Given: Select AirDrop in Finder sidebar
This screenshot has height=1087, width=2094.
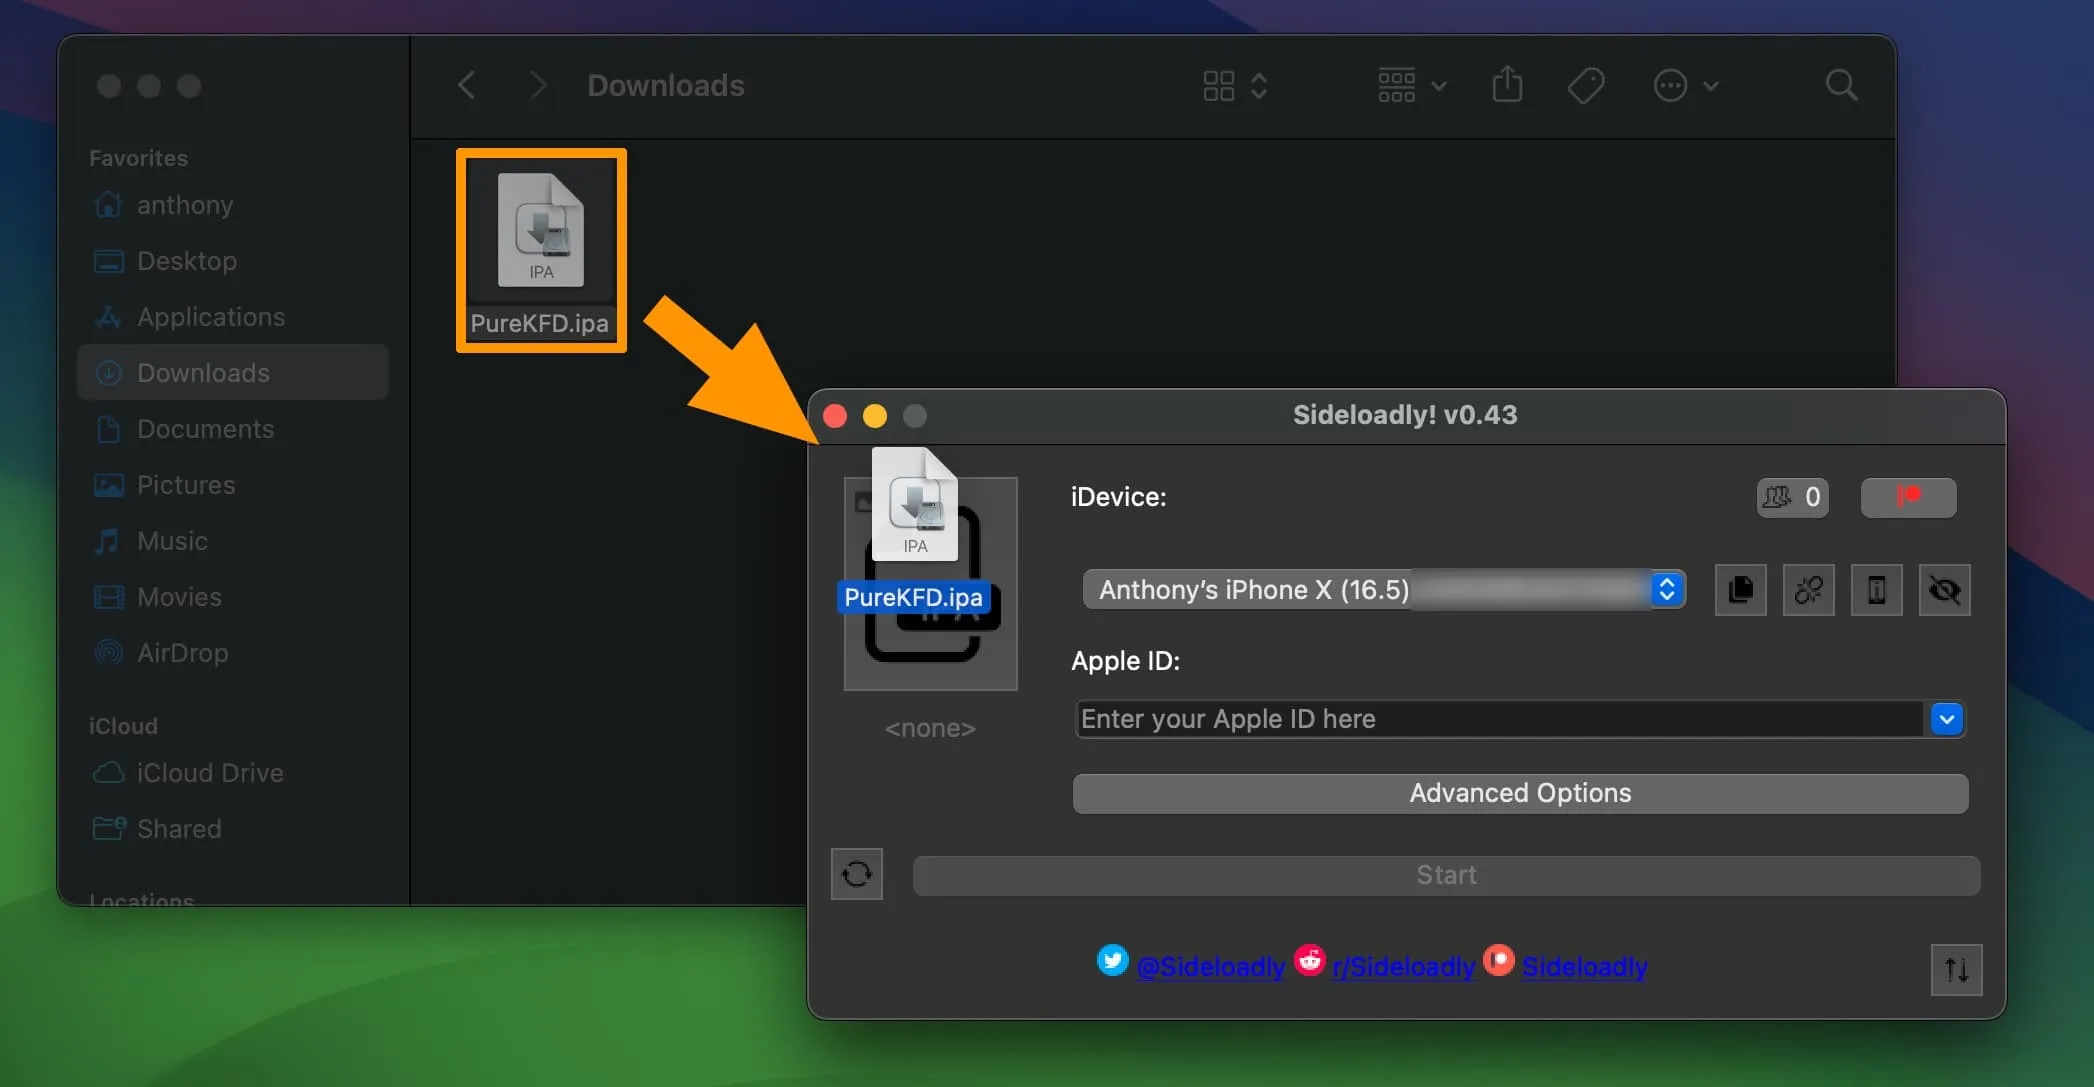Looking at the screenshot, I should [x=233, y=653].
